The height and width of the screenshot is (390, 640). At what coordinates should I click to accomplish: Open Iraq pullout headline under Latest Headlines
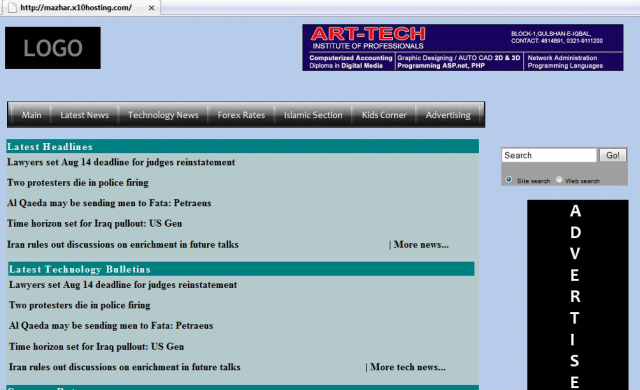tap(95, 224)
